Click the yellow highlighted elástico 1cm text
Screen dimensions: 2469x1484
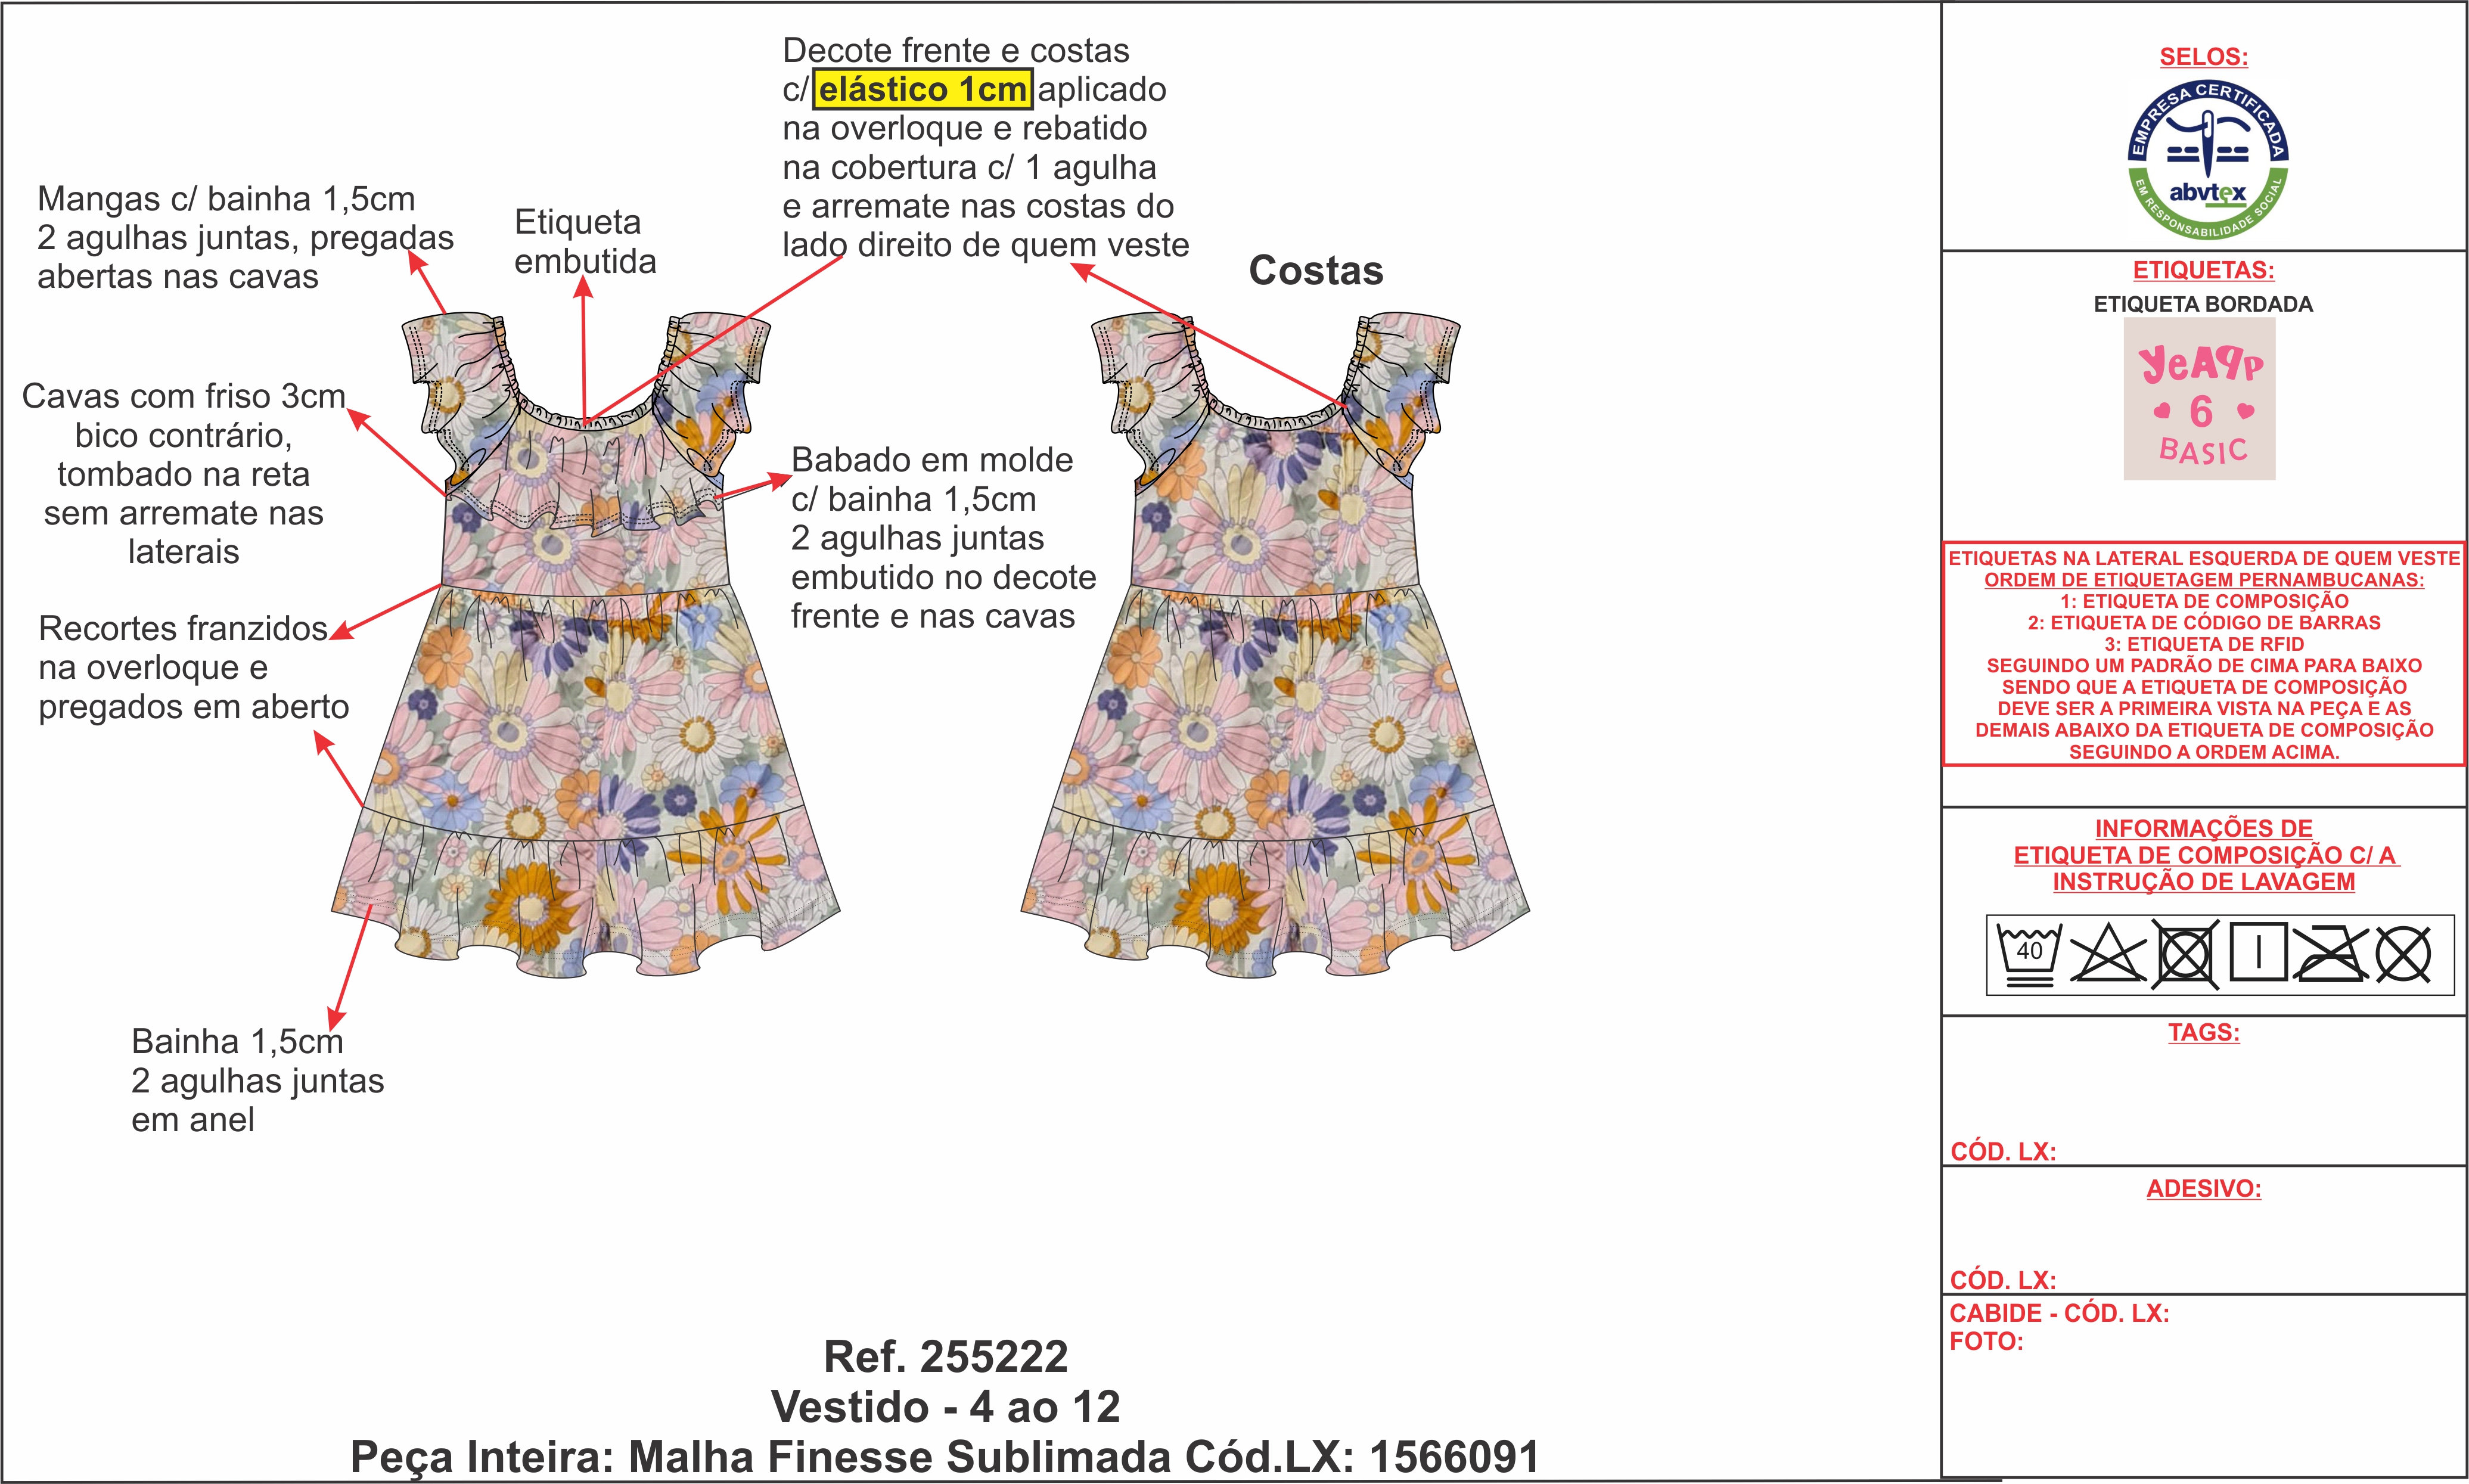tap(921, 90)
